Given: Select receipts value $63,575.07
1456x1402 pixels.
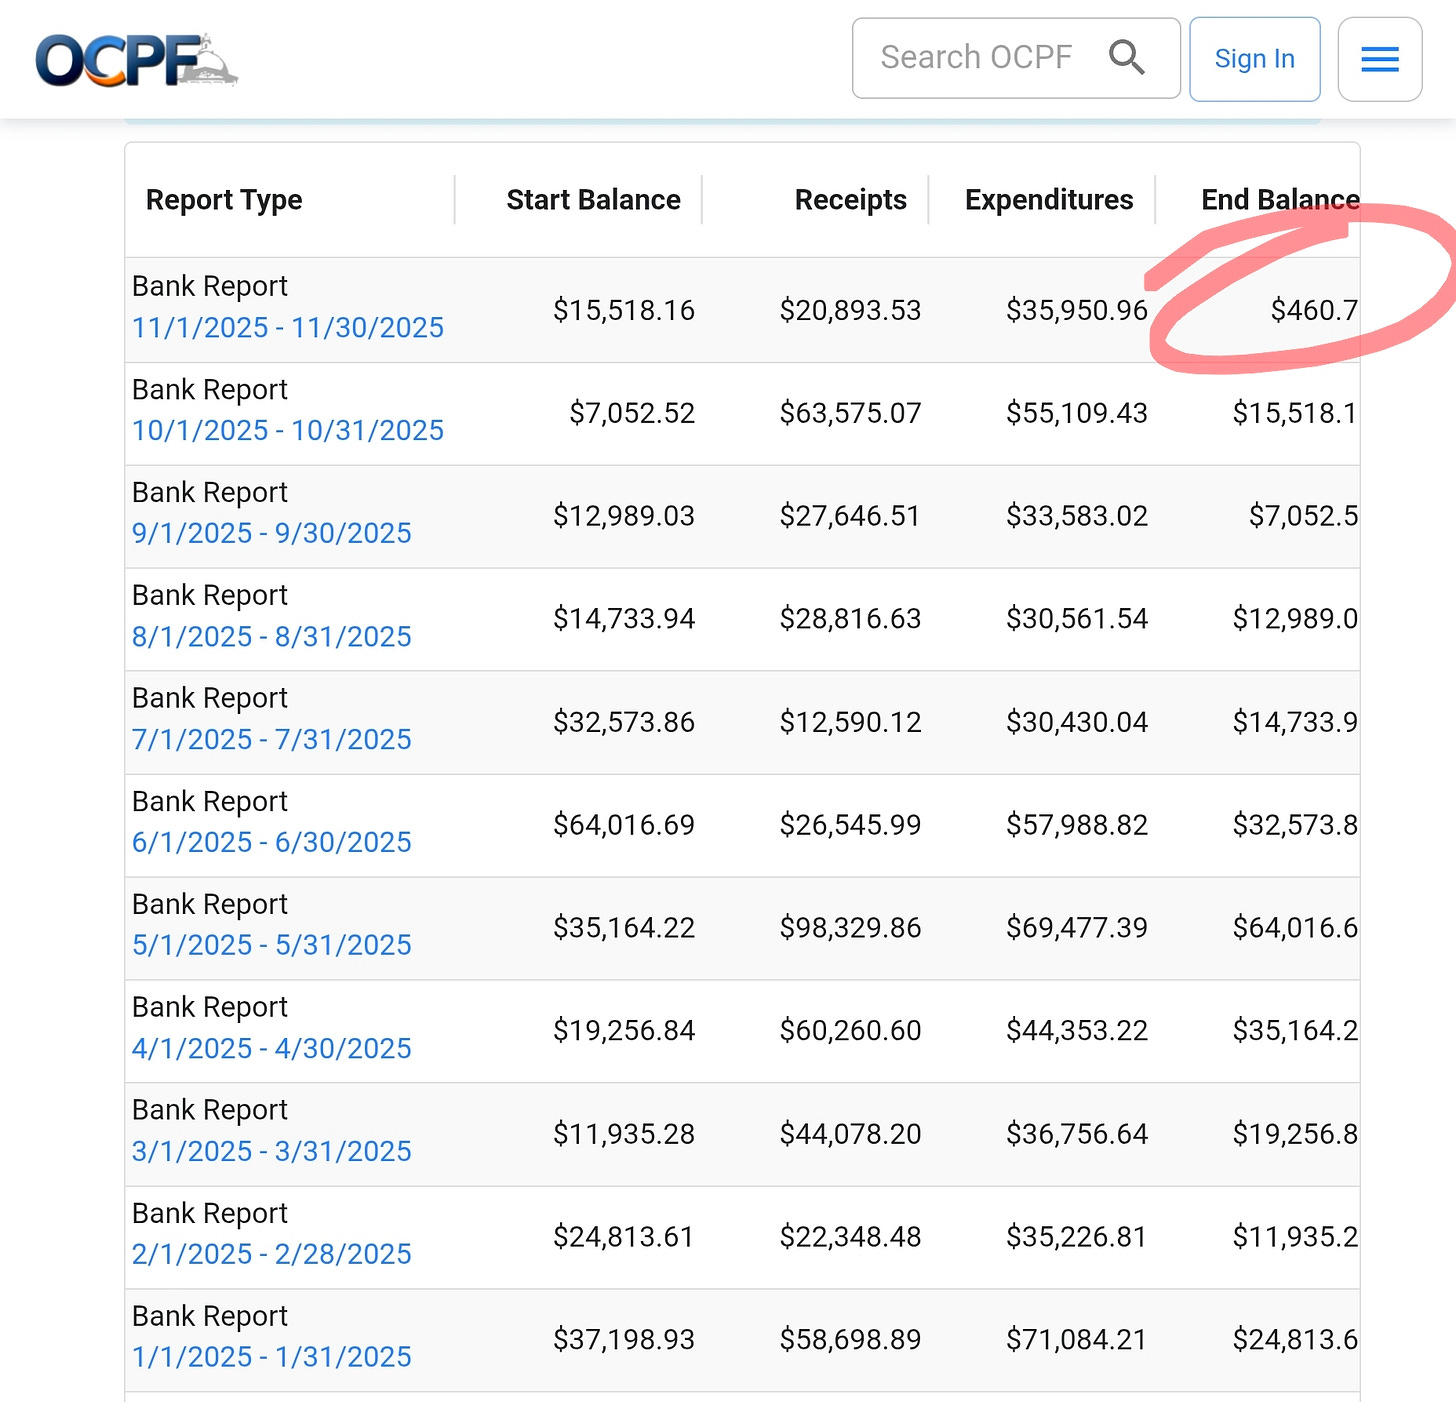Looking at the screenshot, I should click(850, 413).
